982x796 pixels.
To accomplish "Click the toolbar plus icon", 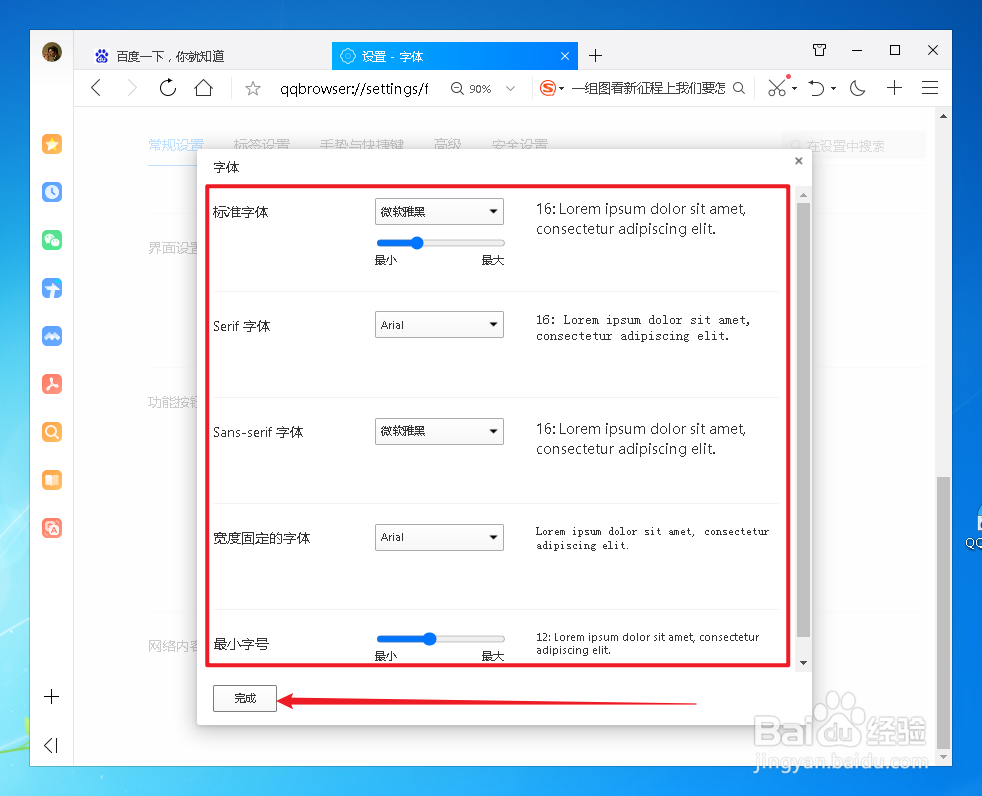I will pos(894,88).
